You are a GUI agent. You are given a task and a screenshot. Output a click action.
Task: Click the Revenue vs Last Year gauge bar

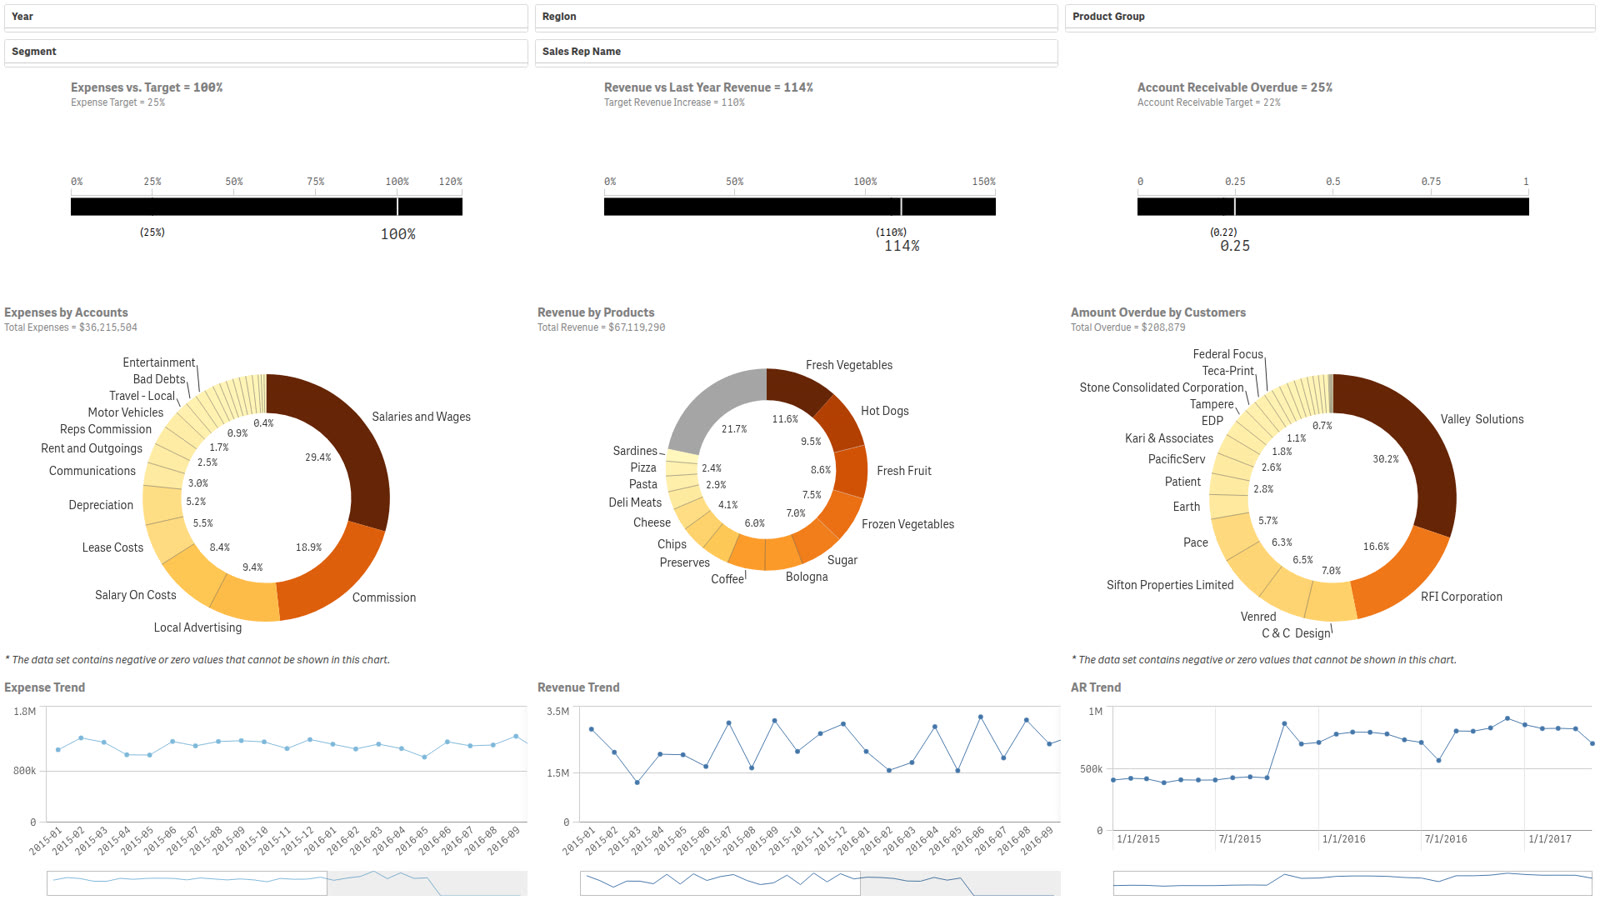point(799,207)
